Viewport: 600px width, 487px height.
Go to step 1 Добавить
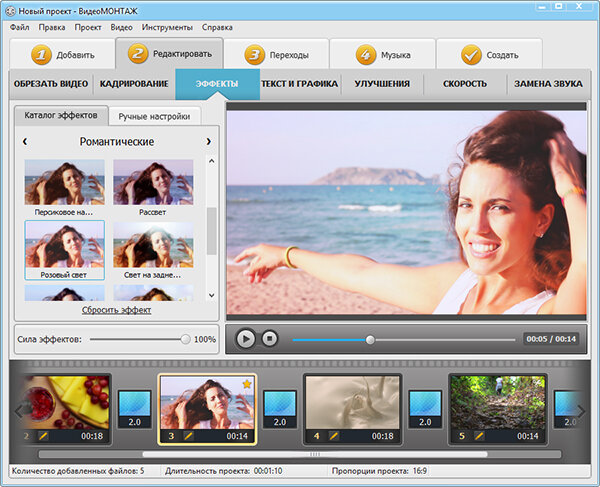click(x=62, y=55)
